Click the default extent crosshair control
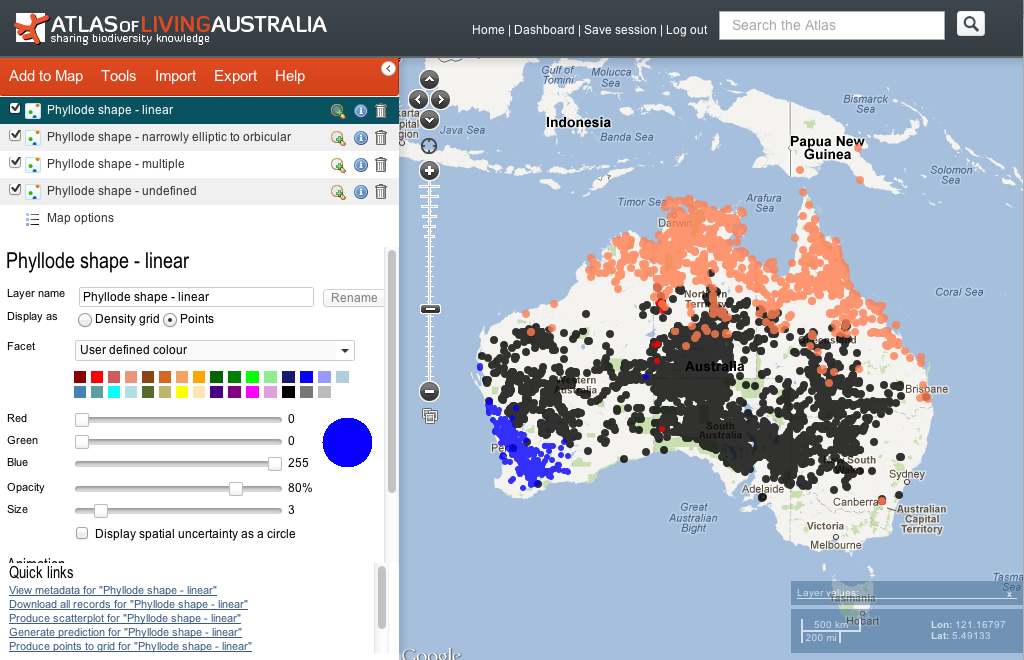The image size is (1024, 660). pyautogui.click(x=428, y=145)
